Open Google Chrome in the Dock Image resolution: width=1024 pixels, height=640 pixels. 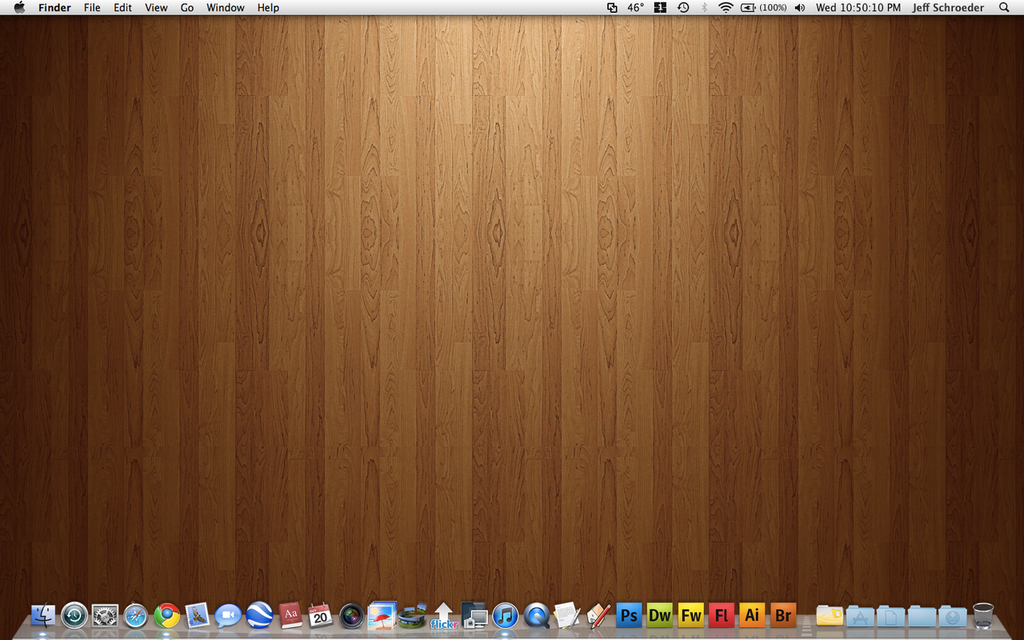[x=167, y=615]
